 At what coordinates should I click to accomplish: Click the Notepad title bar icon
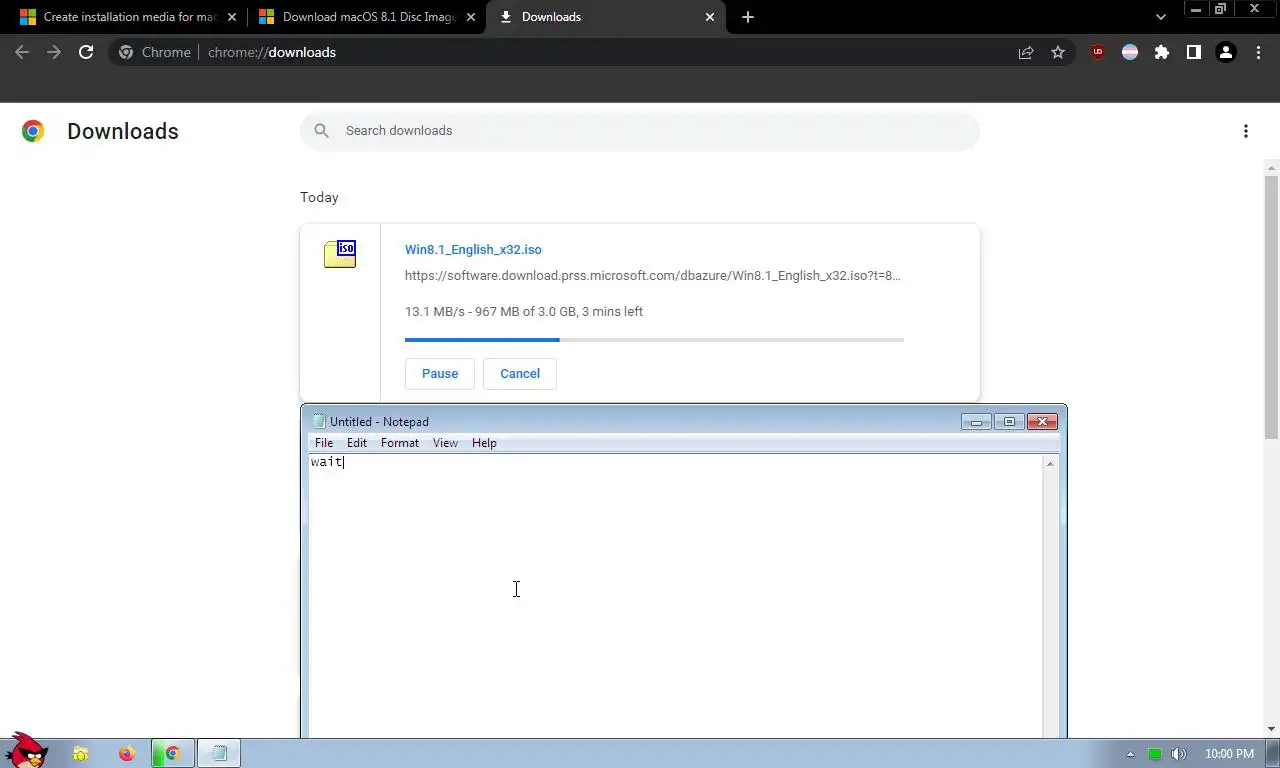point(319,421)
